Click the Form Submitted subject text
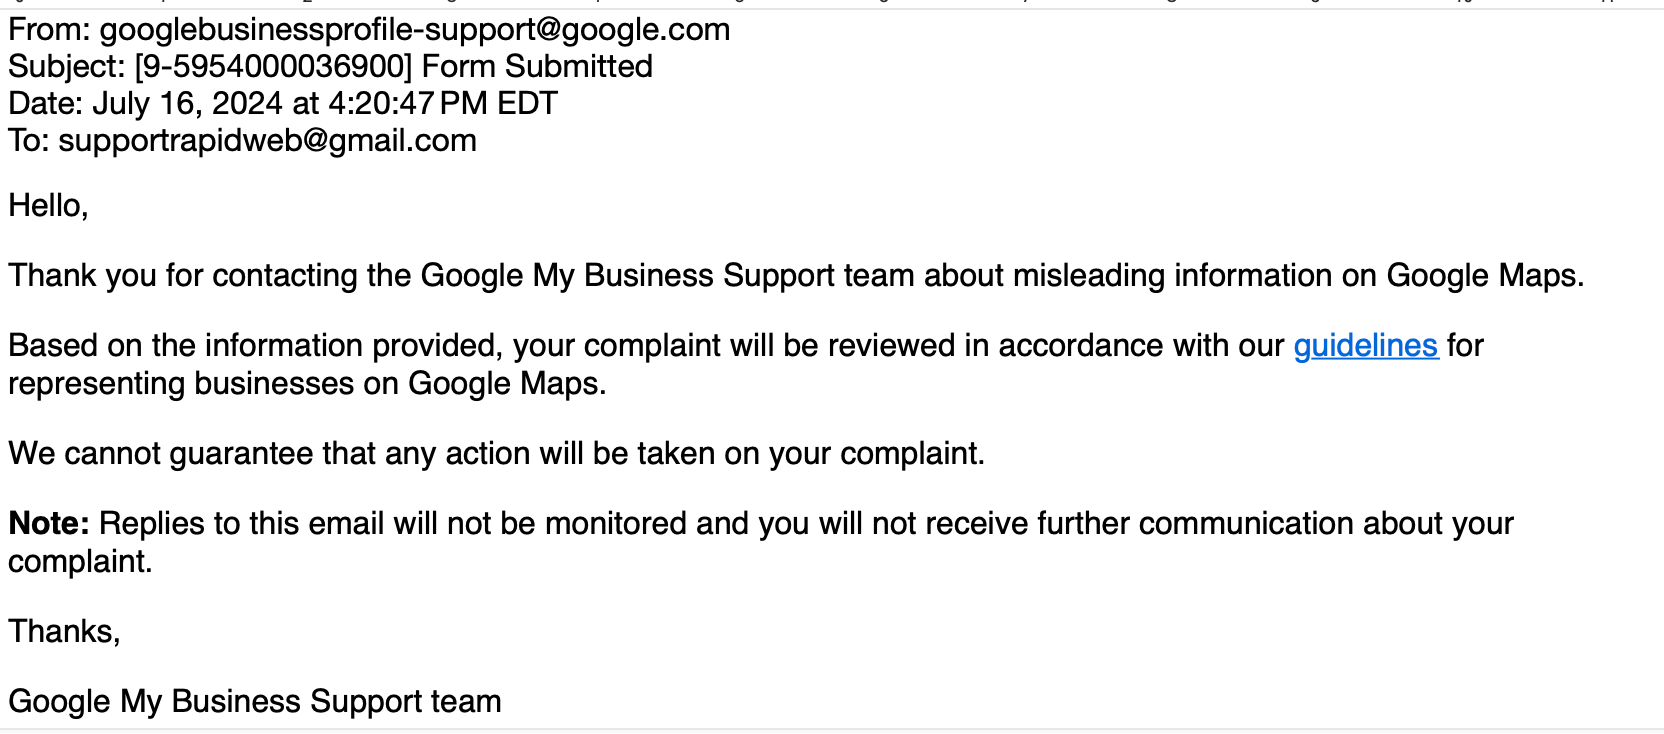Image resolution: width=1664 pixels, height=734 pixels. coord(537,67)
